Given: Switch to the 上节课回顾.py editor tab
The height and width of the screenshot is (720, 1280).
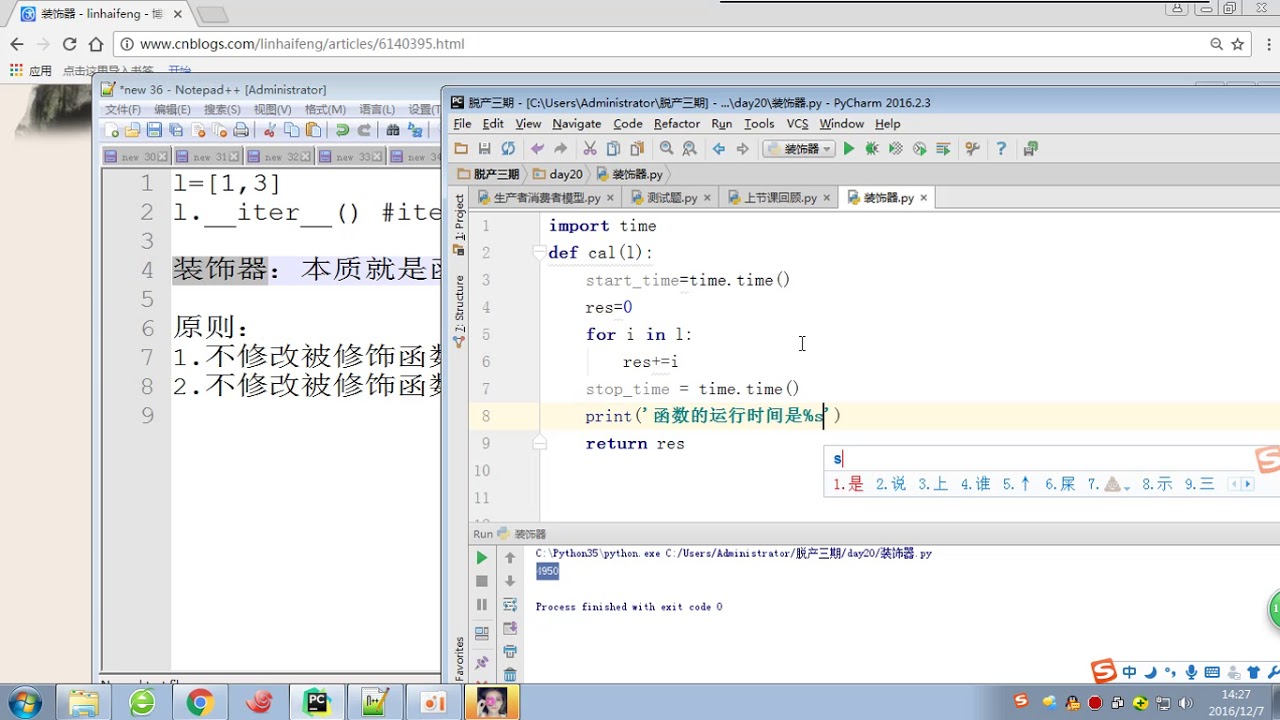Looking at the screenshot, I should click(780, 198).
